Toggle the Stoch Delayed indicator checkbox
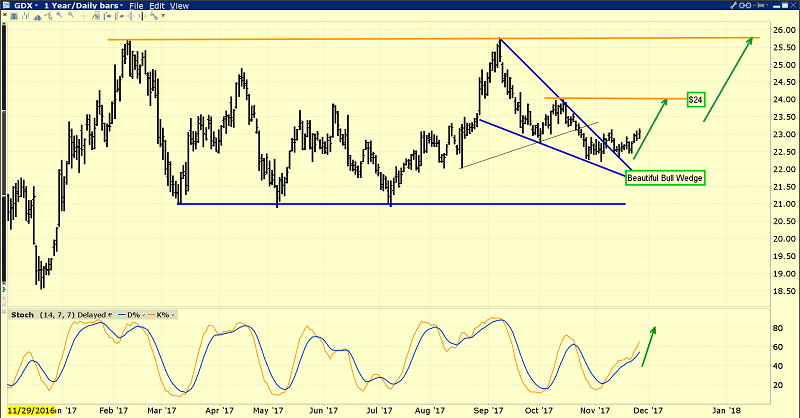This screenshot has width=800, height=418. tap(110, 315)
